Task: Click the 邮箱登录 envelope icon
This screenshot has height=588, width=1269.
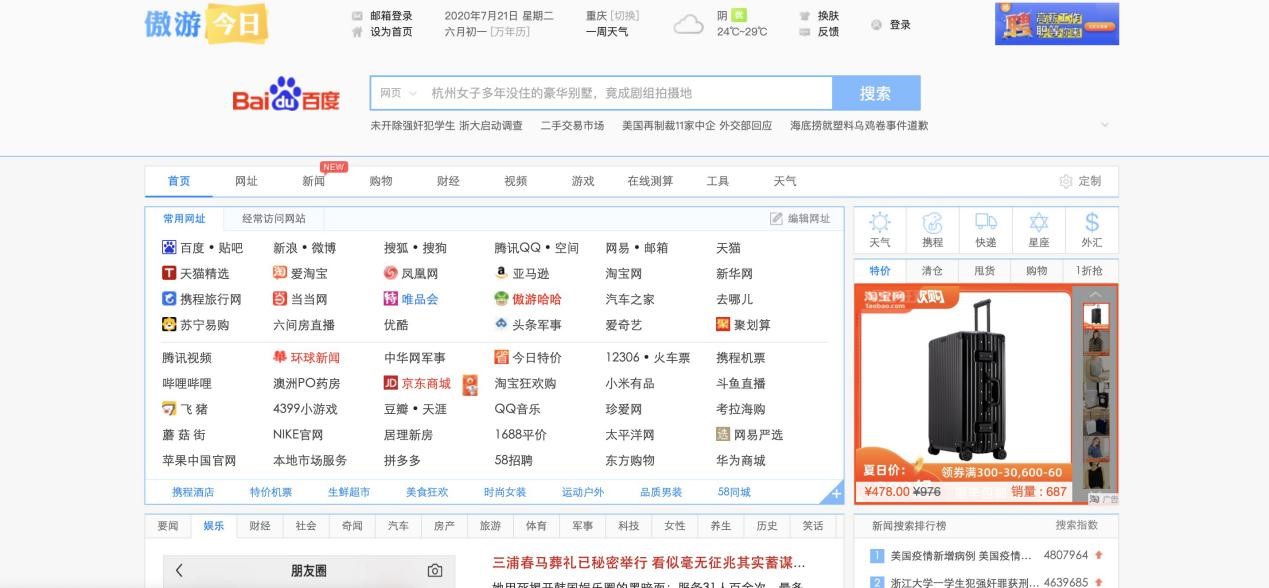Action: tap(357, 16)
